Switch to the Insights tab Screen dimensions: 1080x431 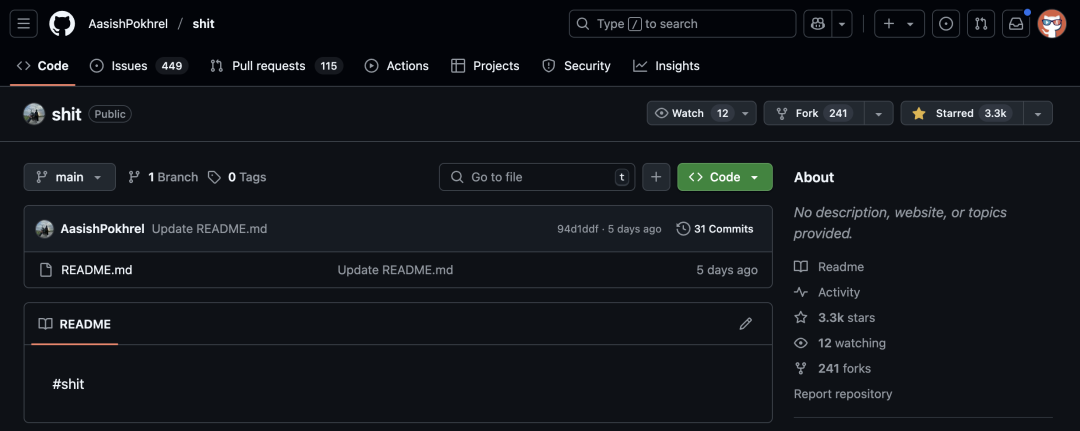[x=667, y=66]
